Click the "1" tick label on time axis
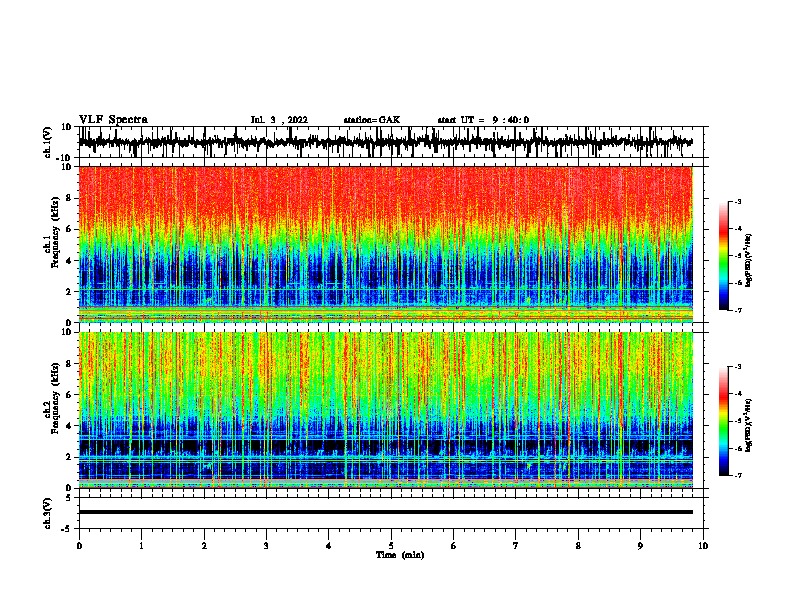The image size is (792, 612). point(142,546)
